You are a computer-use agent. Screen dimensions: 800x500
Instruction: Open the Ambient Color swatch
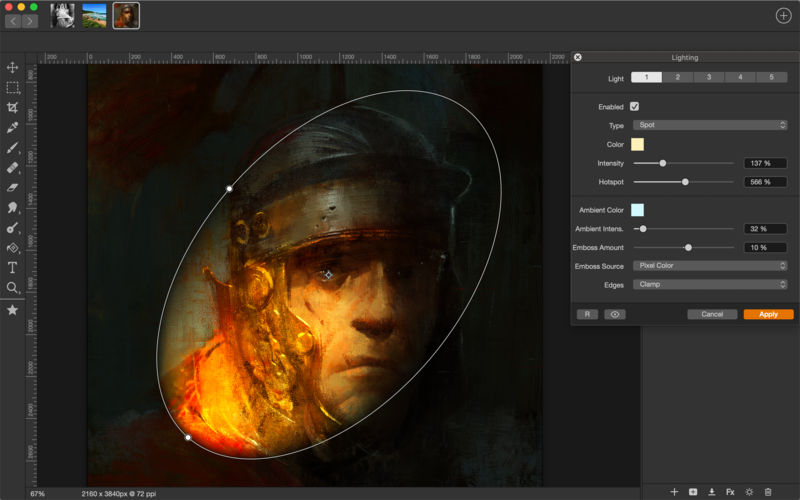[638, 210]
